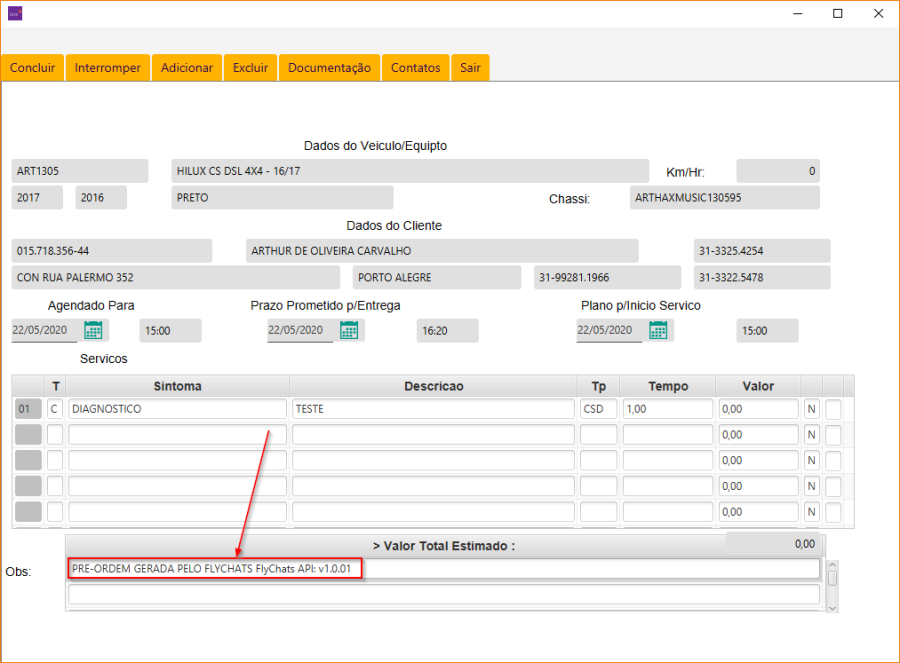Click Plano p/Inicio Servico time 15:00
Screen dimensions: 900x663
click(x=767, y=331)
